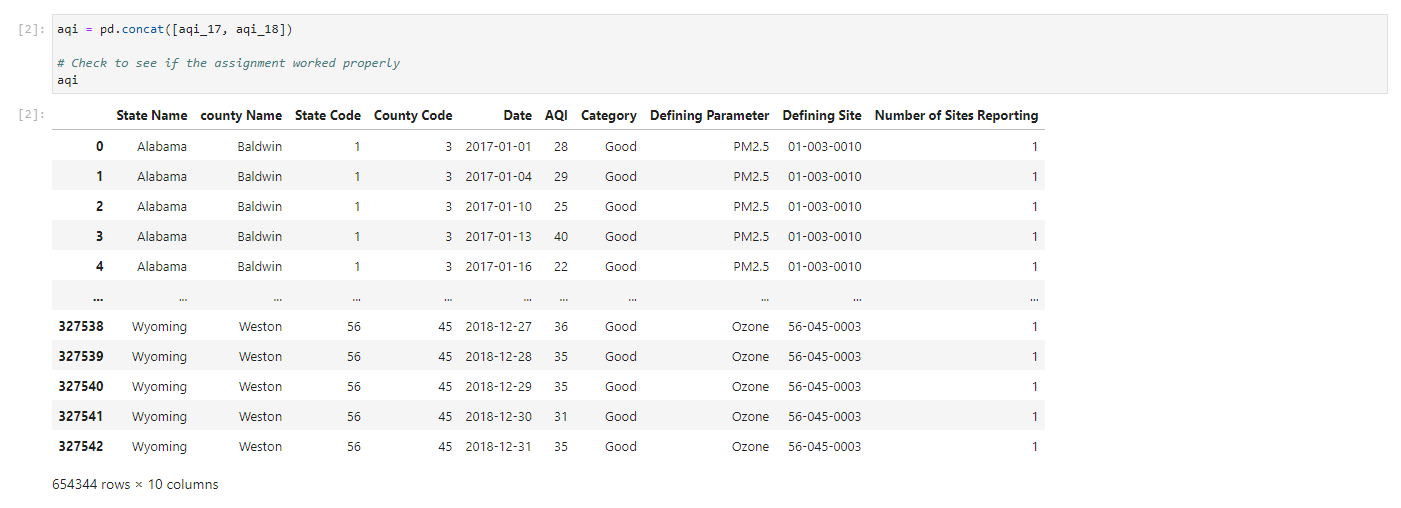1401x508 pixels.
Task: Click the date cell 2017-01-13
Action: [x=498, y=237]
